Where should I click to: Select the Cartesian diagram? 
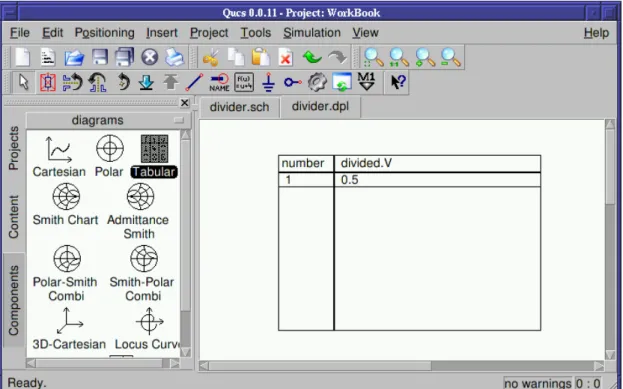[x=59, y=157]
